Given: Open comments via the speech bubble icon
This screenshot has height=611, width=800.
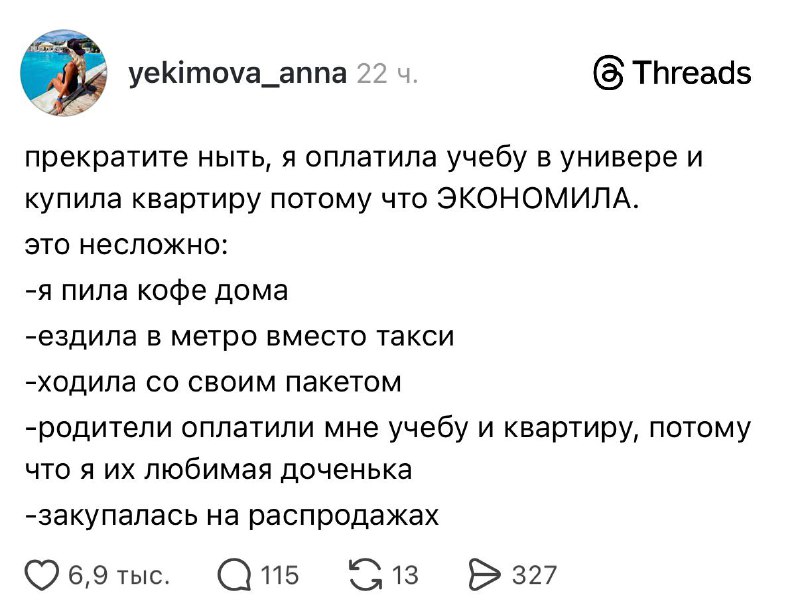Looking at the screenshot, I should click(x=232, y=576).
